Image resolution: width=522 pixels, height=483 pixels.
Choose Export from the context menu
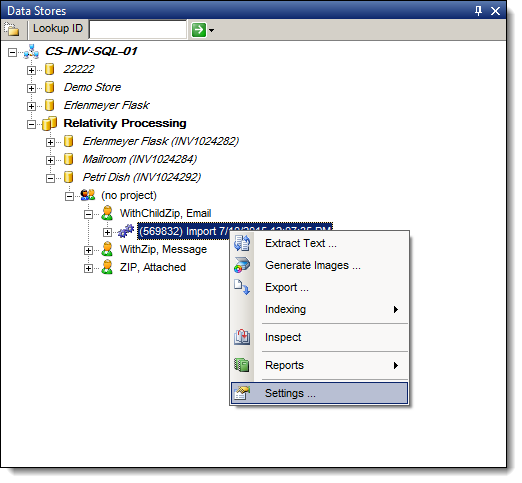319,288
